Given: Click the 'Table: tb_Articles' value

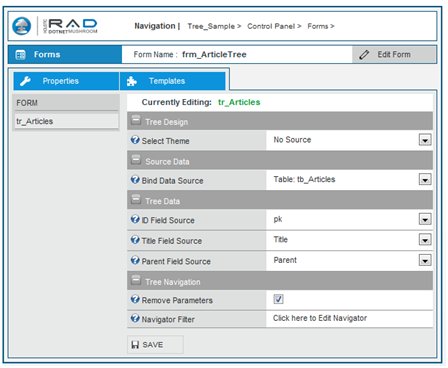Looking at the screenshot, I should [x=304, y=180].
